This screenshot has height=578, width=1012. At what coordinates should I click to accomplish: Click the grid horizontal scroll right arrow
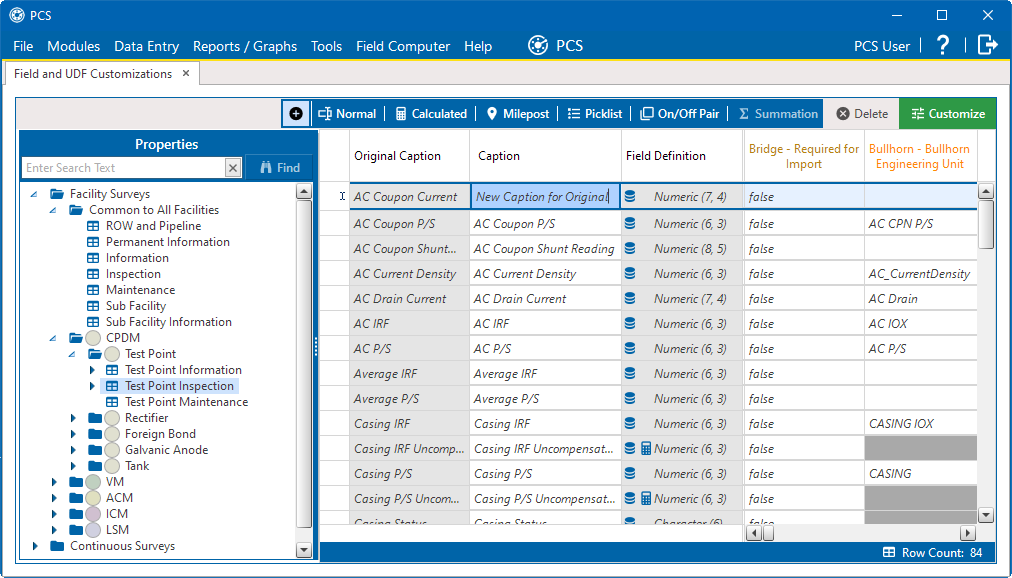coord(967,533)
